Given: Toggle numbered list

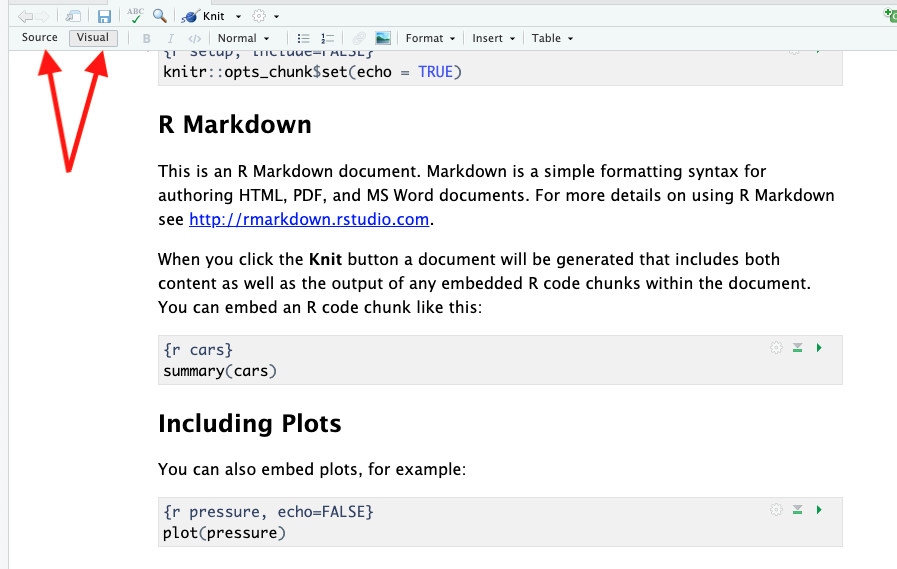Looking at the screenshot, I should click(x=327, y=38).
